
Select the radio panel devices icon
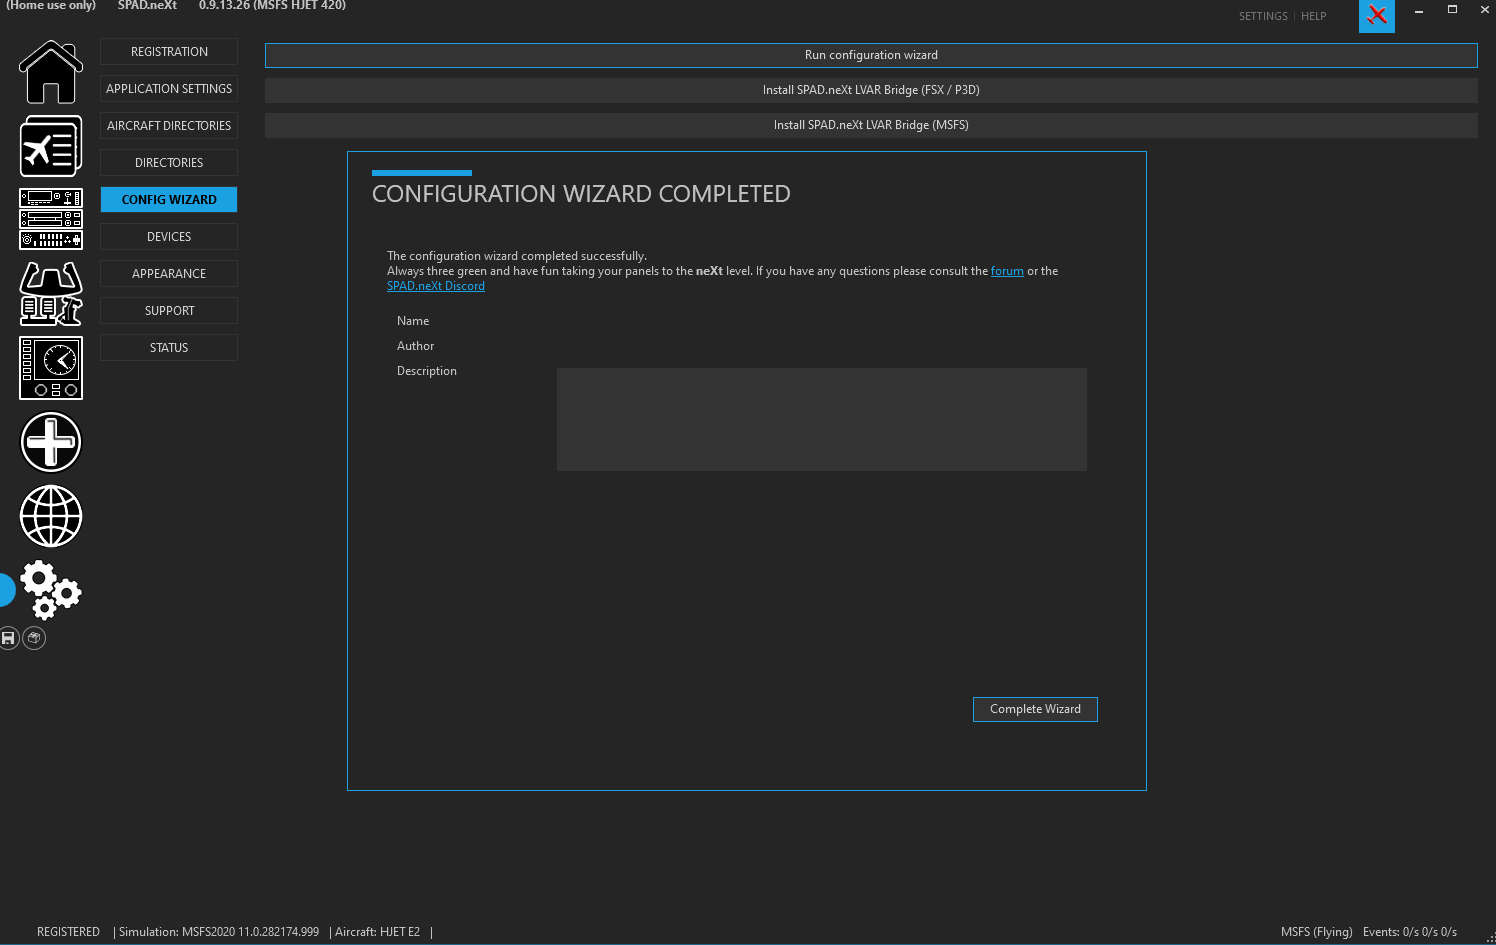point(51,219)
